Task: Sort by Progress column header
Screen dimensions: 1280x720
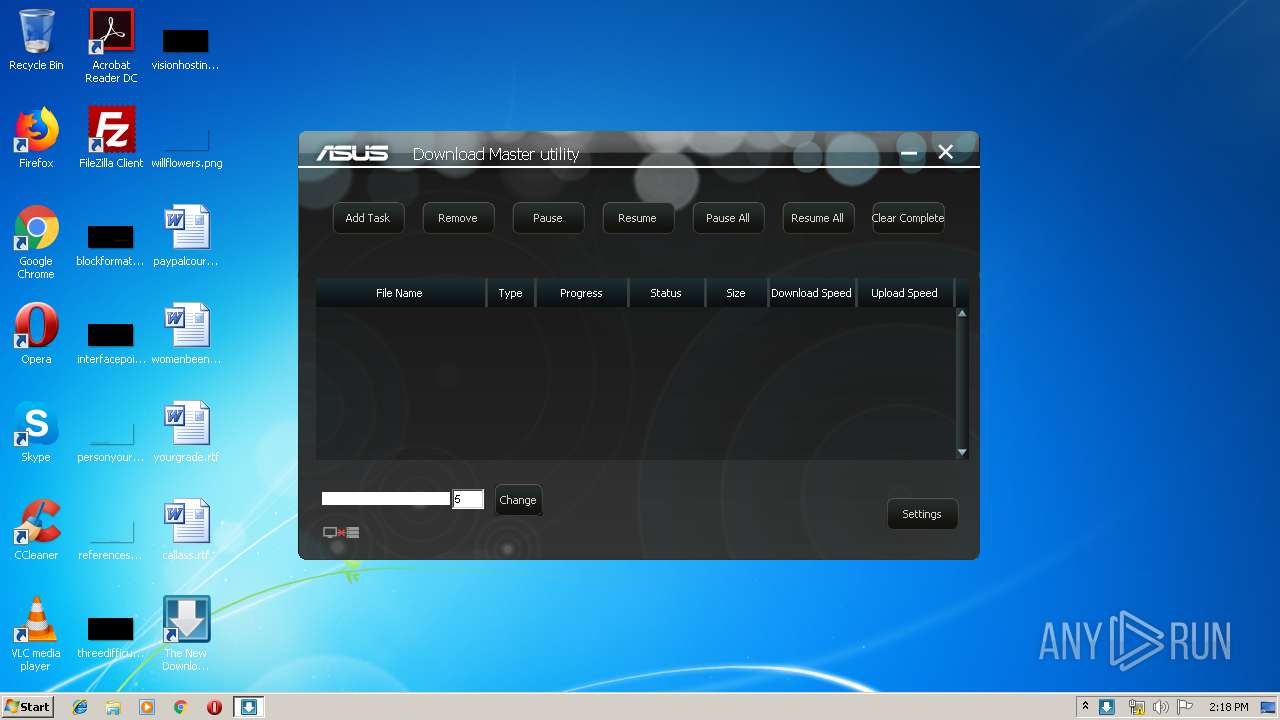Action: [582, 293]
